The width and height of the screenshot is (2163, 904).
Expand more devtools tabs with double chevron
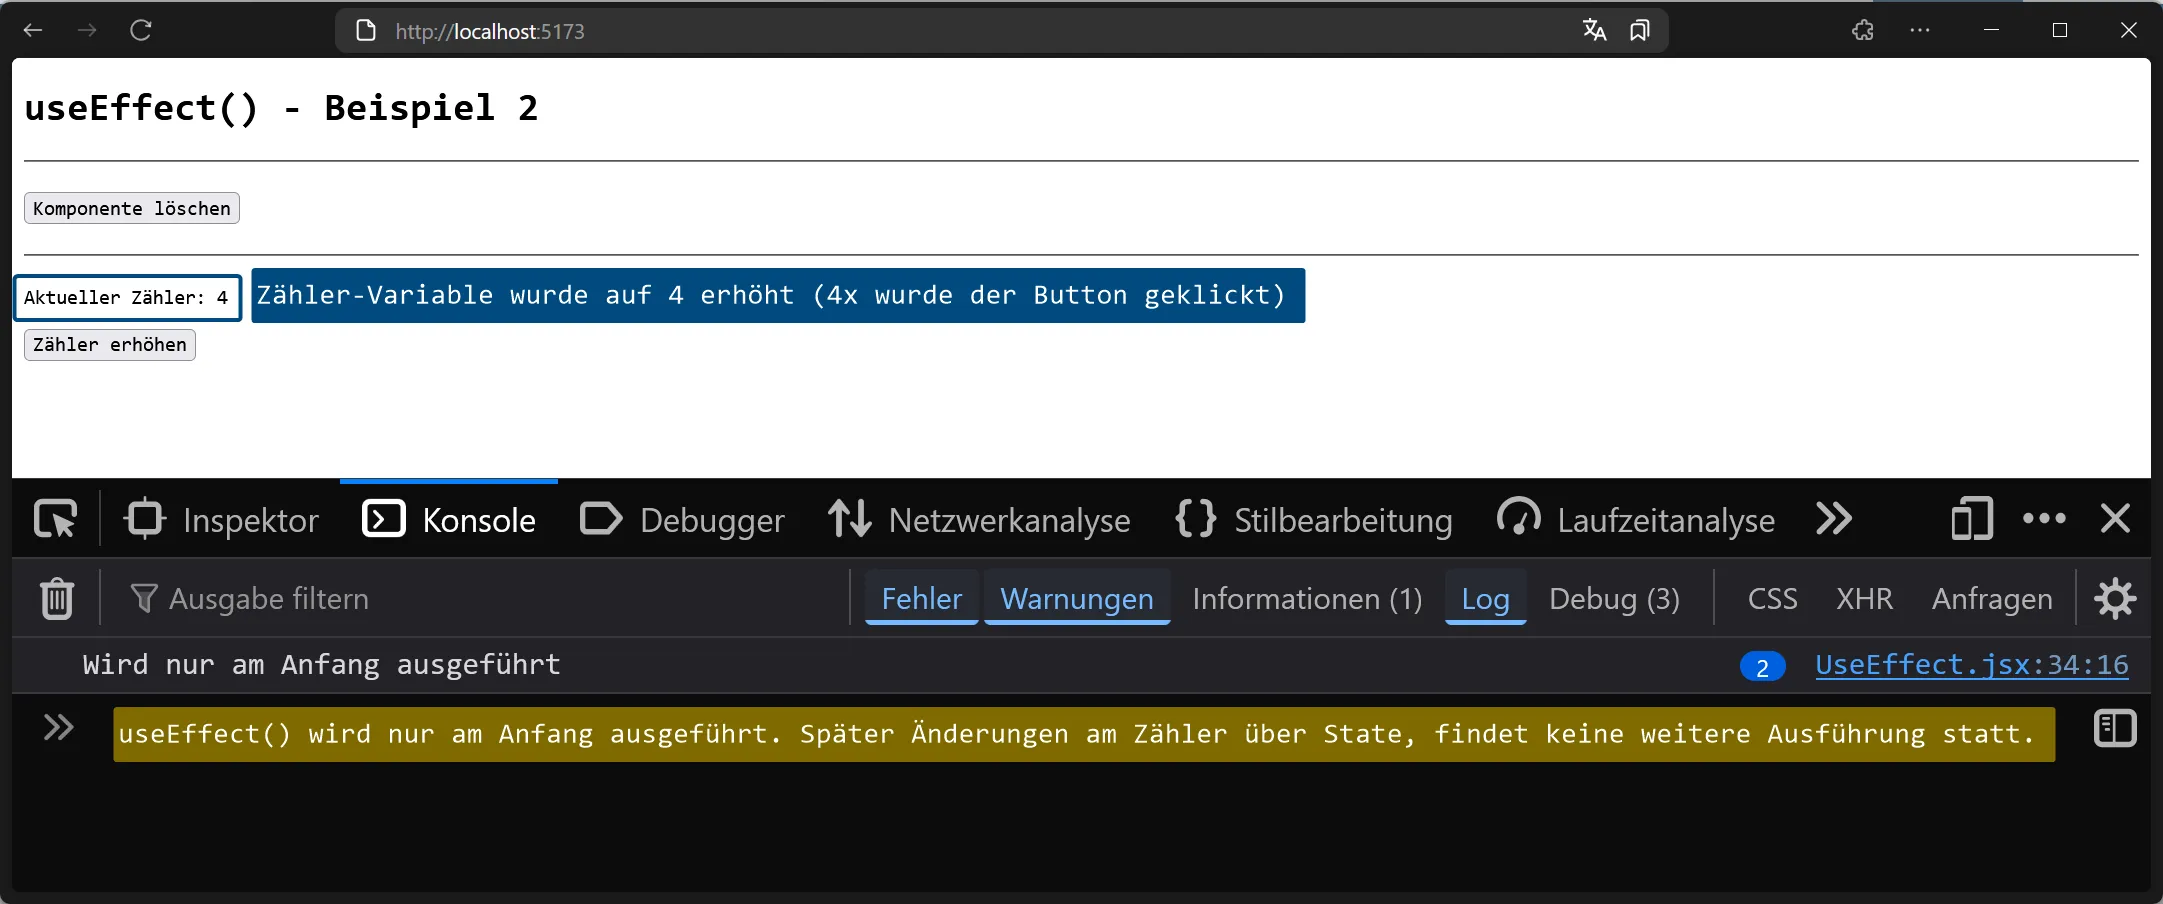point(1834,519)
